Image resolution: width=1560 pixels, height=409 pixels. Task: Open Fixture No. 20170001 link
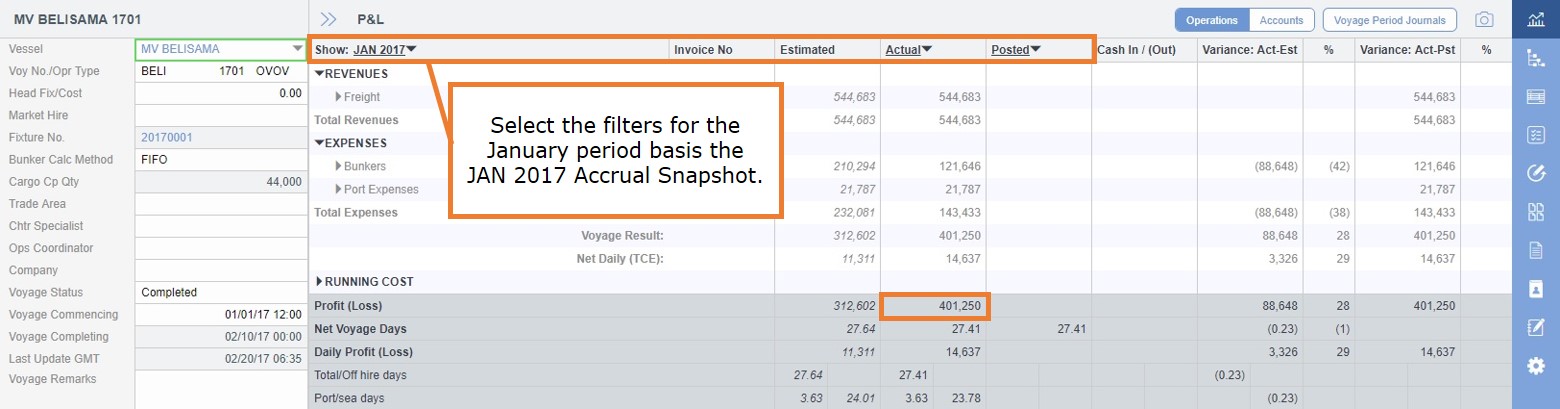167,137
